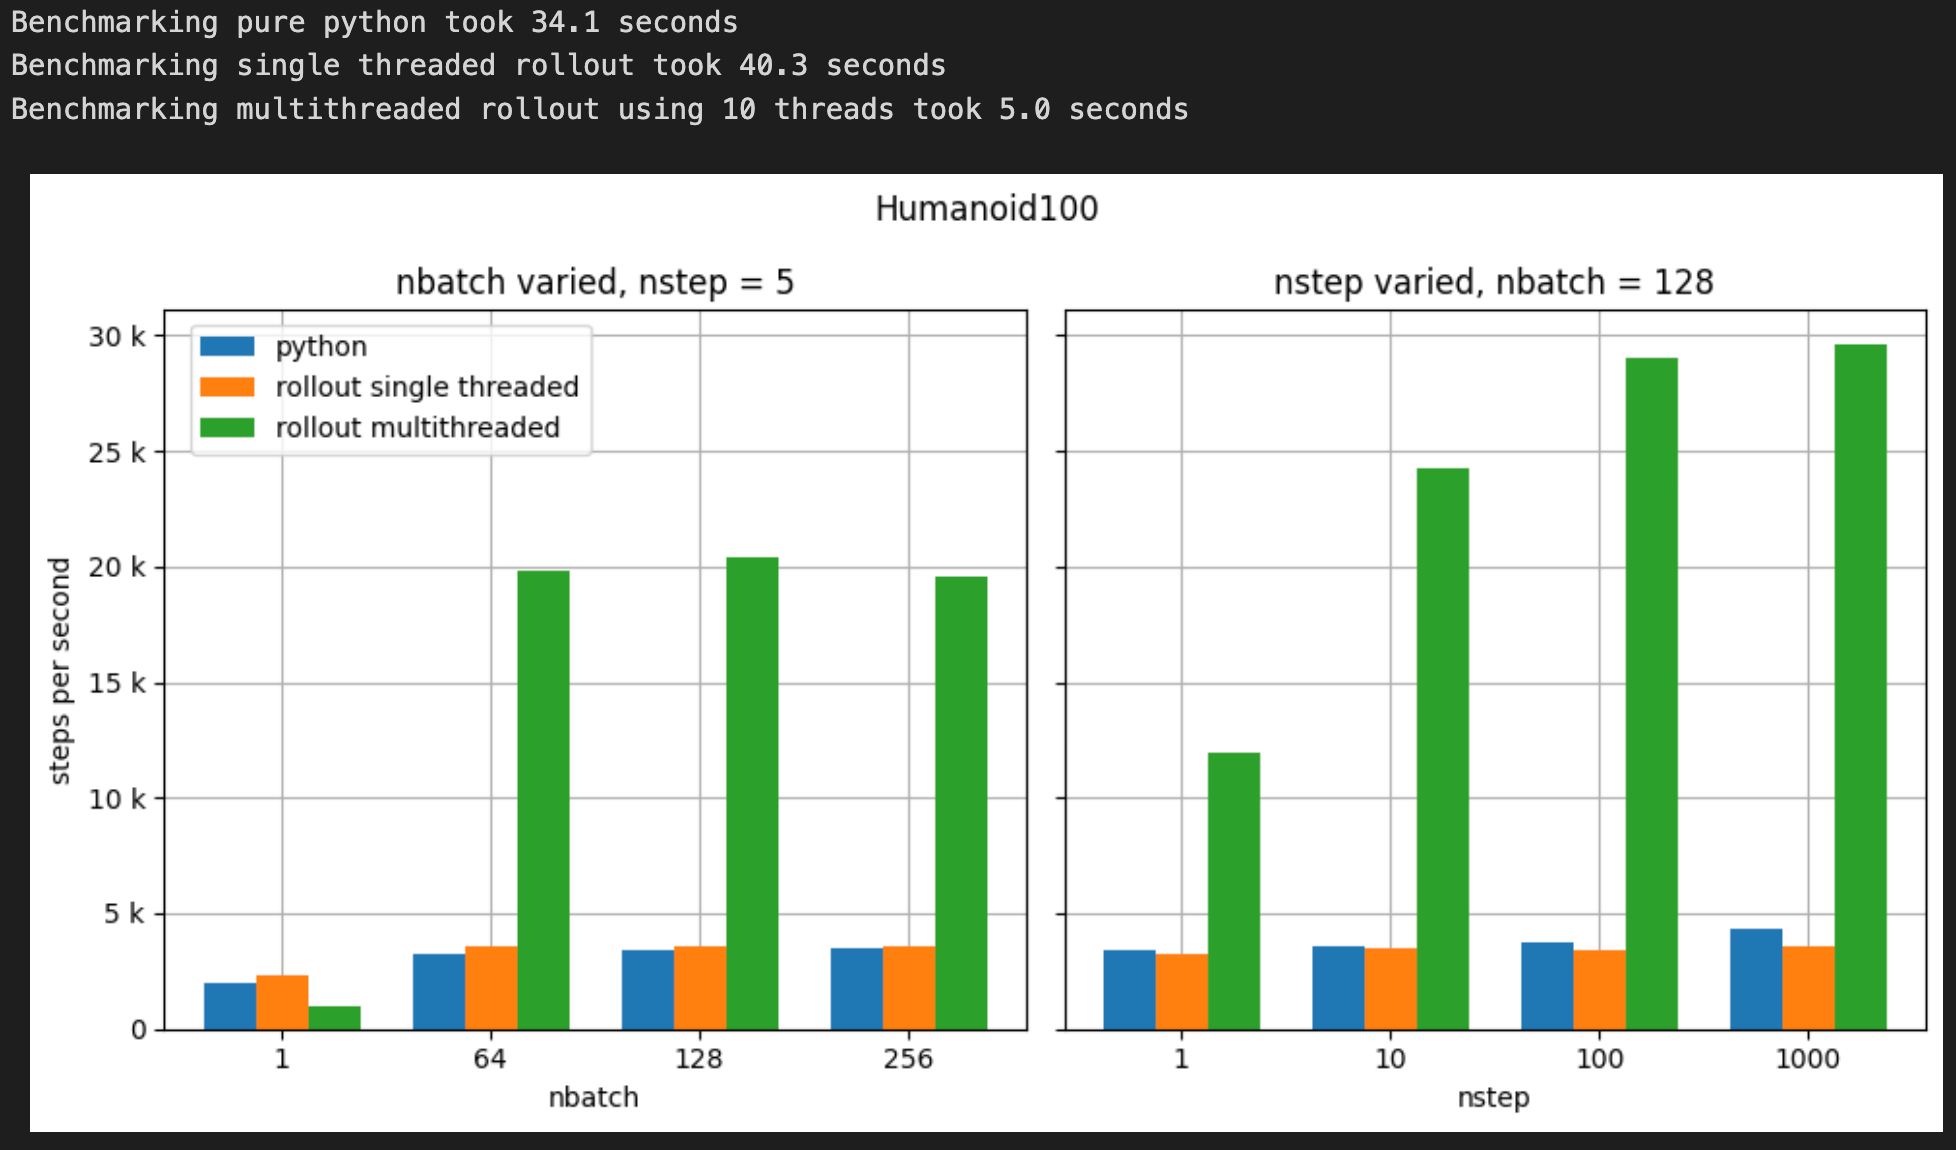Image resolution: width=1956 pixels, height=1150 pixels.
Task: Click the green bar at nbatch 128
Action: [752, 793]
